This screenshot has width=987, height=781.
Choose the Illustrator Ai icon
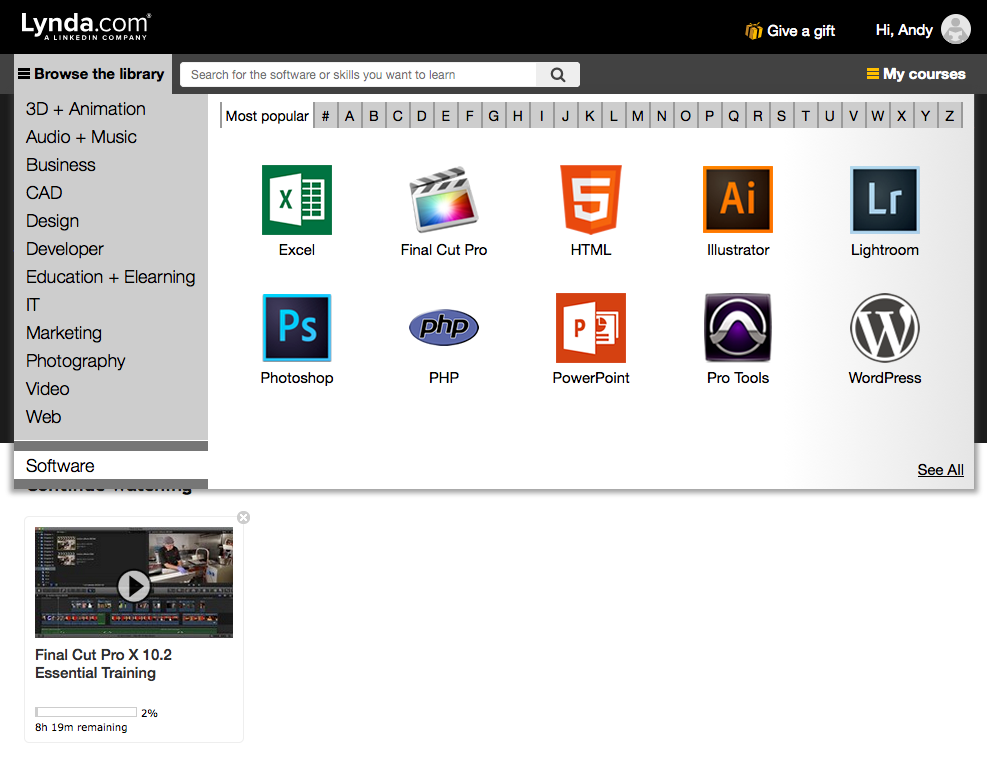pyautogui.click(x=738, y=199)
